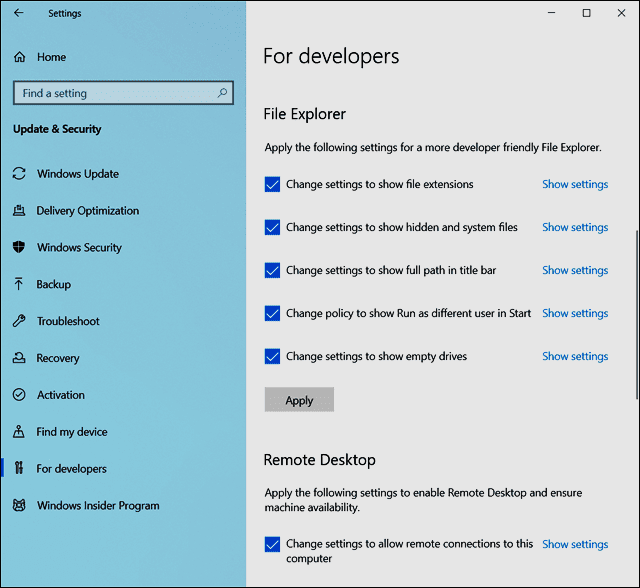The image size is (640, 588).
Task: Show settings for Run as different user
Action: coord(575,313)
